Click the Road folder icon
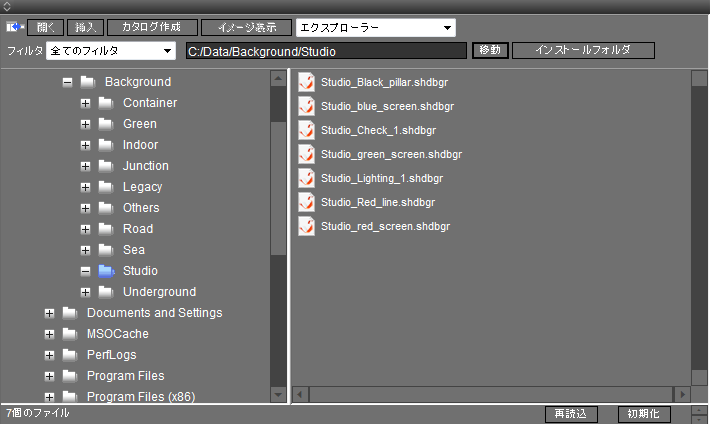The width and height of the screenshot is (710, 424). [106, 229]
